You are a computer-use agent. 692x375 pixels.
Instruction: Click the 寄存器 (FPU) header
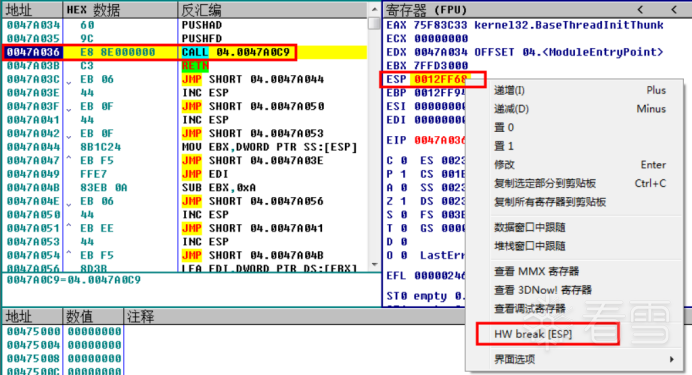point(426,10)
